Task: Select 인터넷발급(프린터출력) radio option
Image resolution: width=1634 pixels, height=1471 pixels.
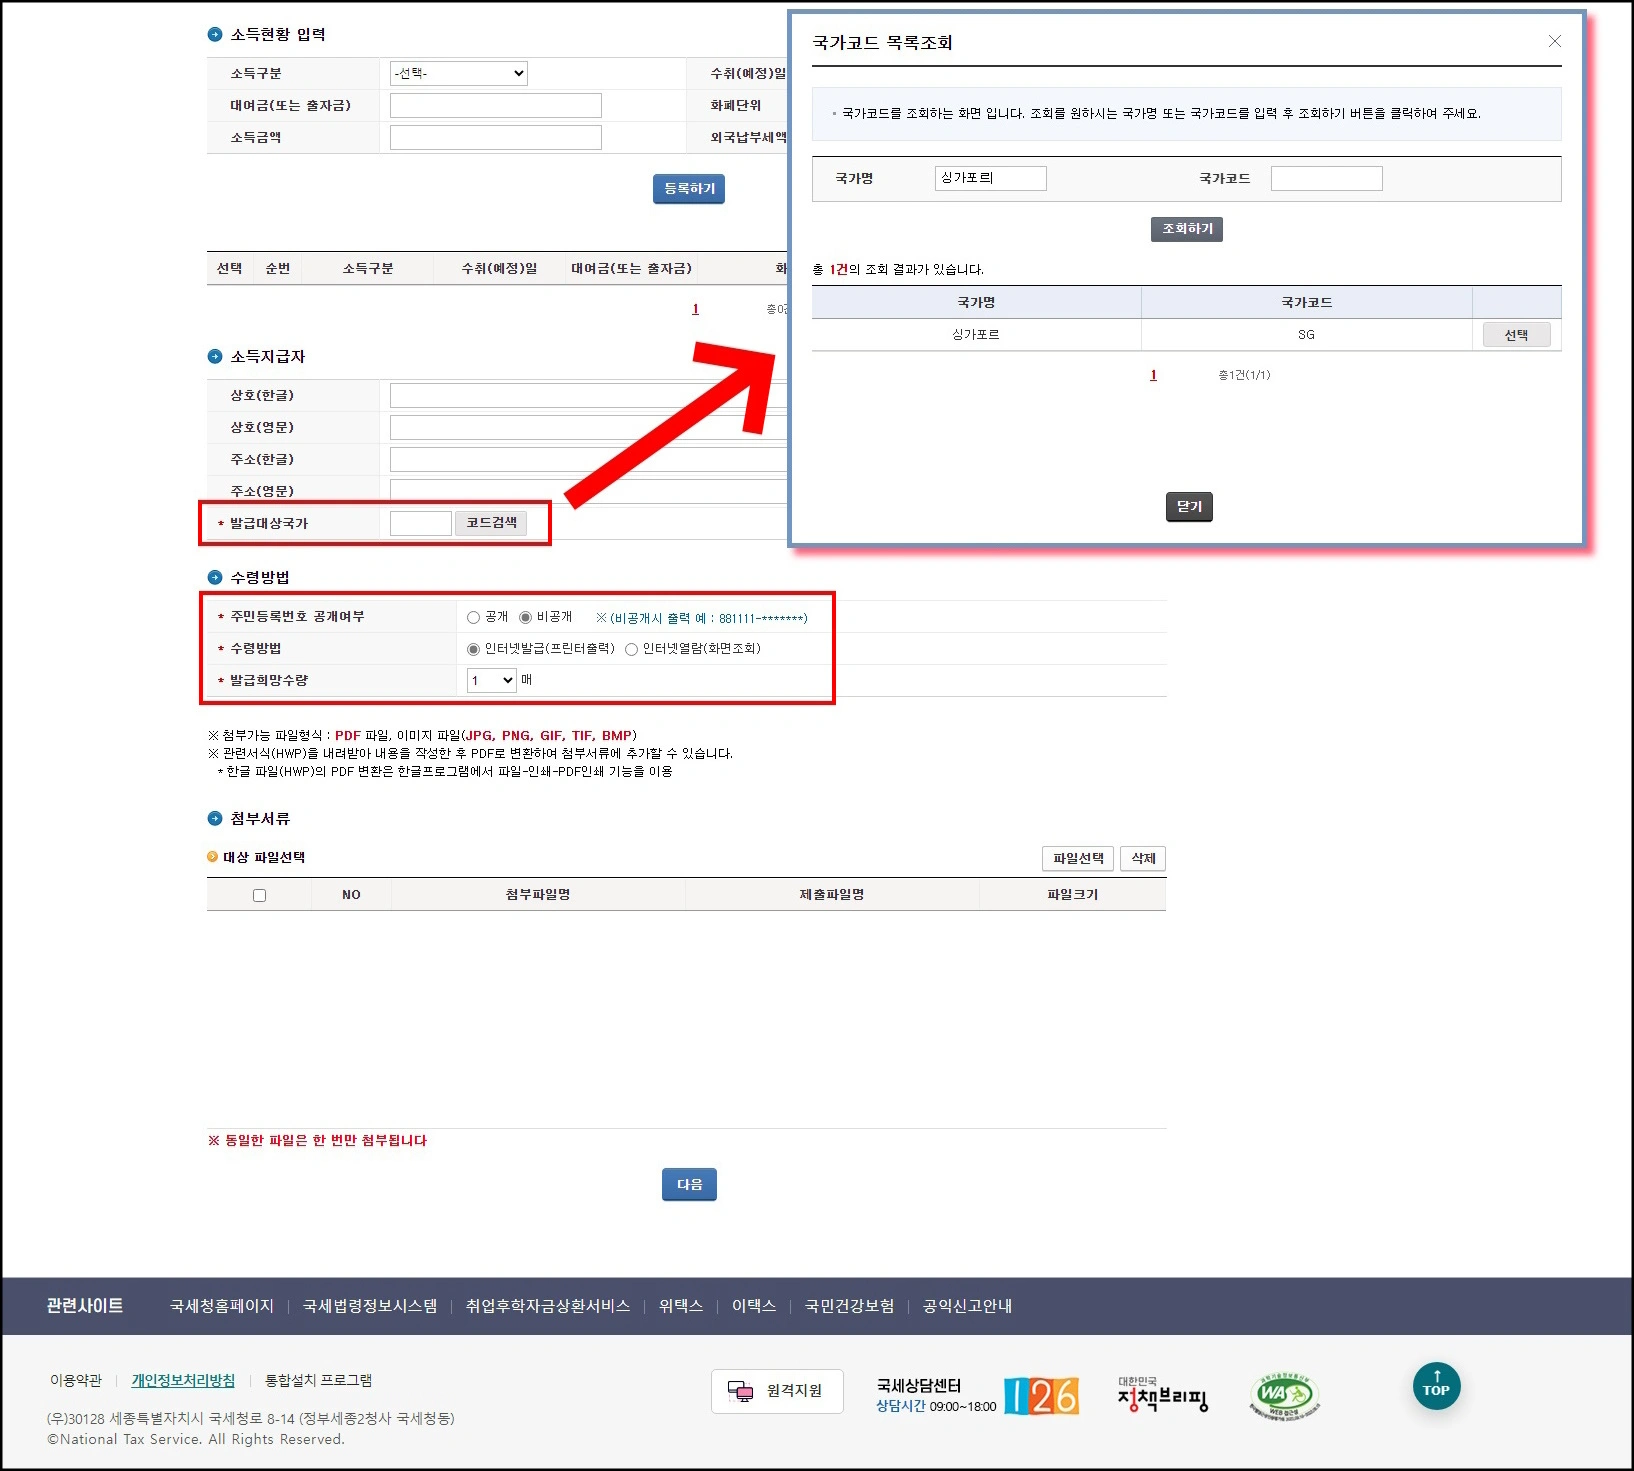Action: (x=473, y=650)
